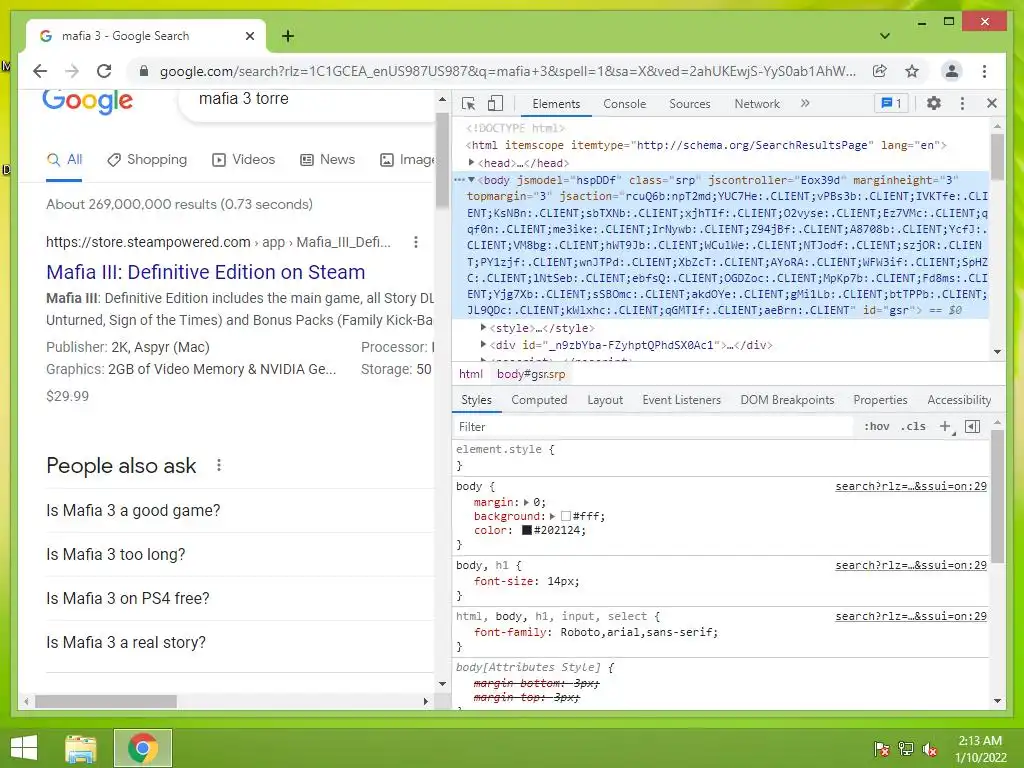
Task: Open body rule source link search?rlz…:29
Action: [911, 487]
